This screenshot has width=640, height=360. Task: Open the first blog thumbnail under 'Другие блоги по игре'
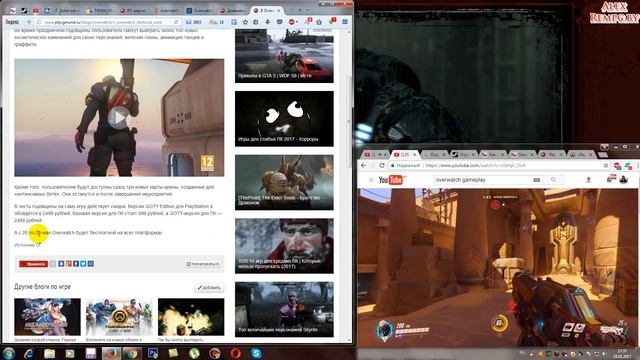47,317
